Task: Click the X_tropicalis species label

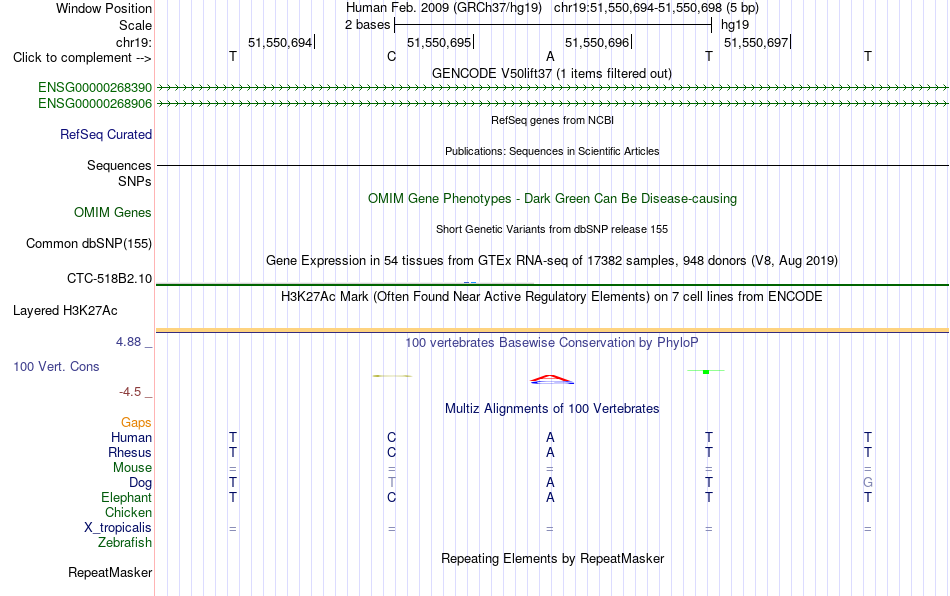Action: click(118, 528)
